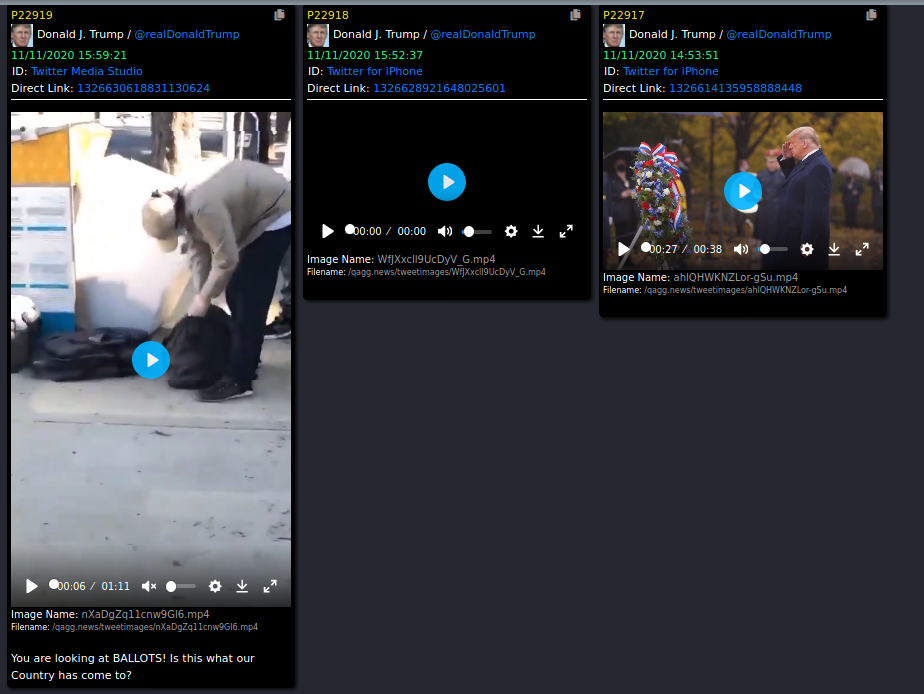The width and height of the screenshot is (924, 694).
Task: Click the file path ending ahIQHWKNZLor-gSu.mp4
Action: [x=745, y=290]
